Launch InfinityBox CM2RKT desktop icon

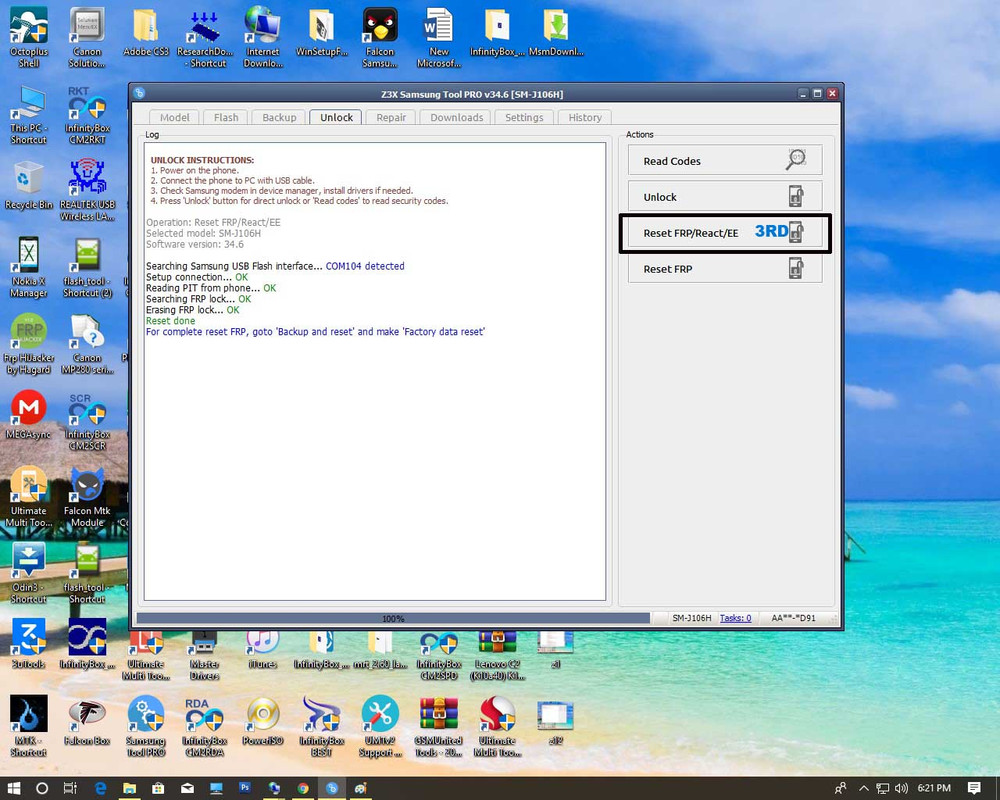coord(87,115)
